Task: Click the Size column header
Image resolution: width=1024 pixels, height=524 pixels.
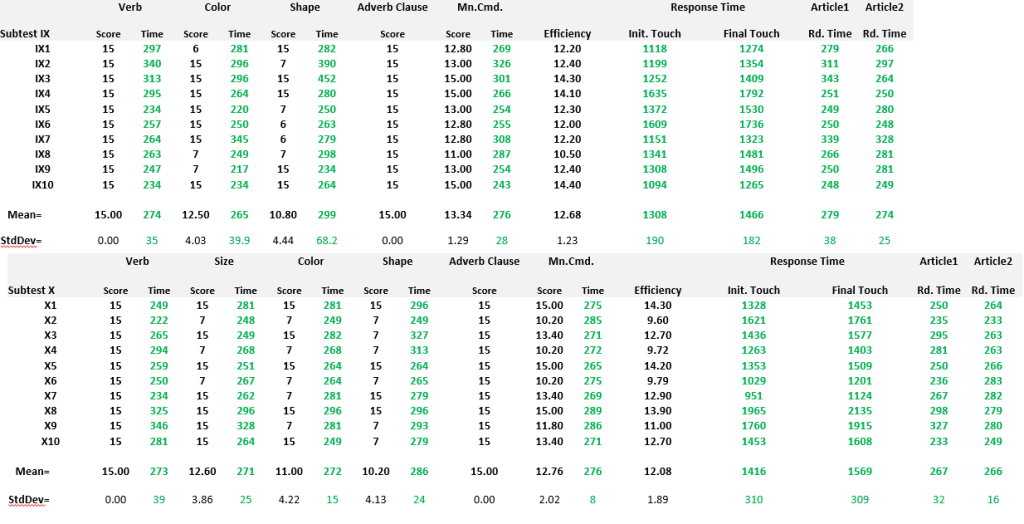Action: point(220,262)
